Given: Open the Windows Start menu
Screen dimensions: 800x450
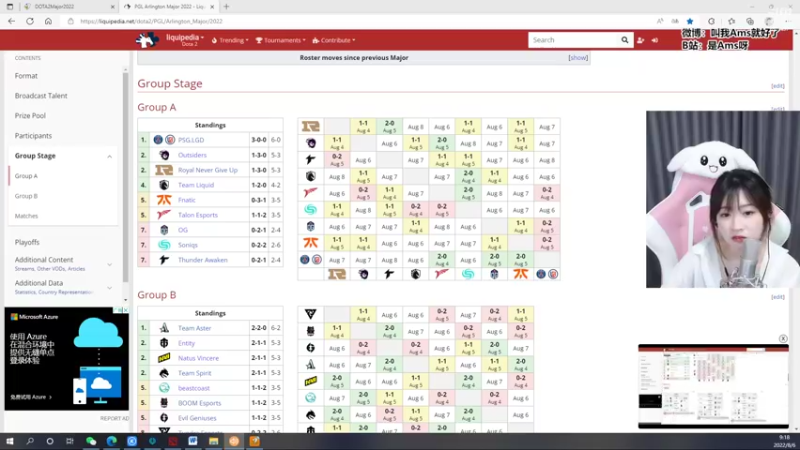Looking at the screenshot, I should 10,441.
